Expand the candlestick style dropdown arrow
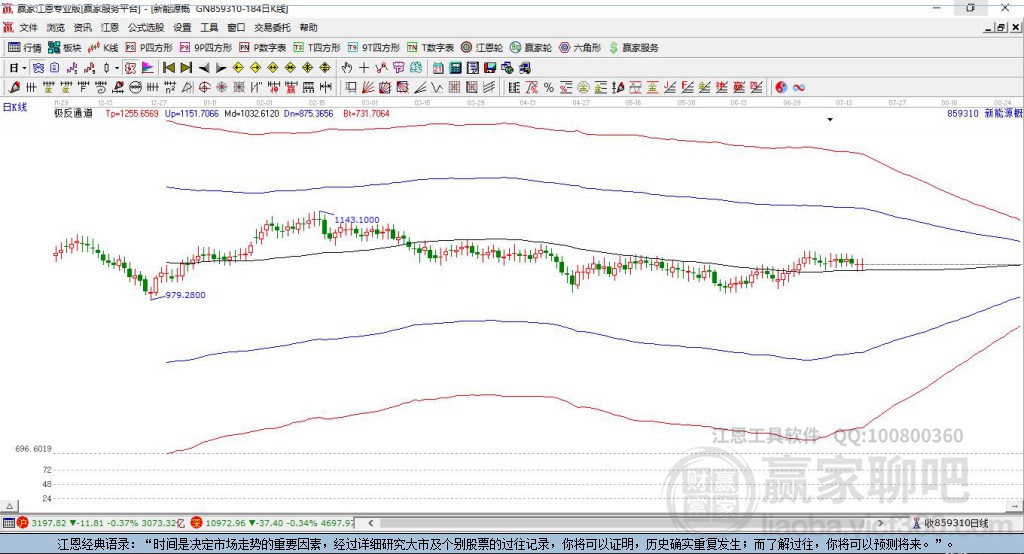 (117, 68)
